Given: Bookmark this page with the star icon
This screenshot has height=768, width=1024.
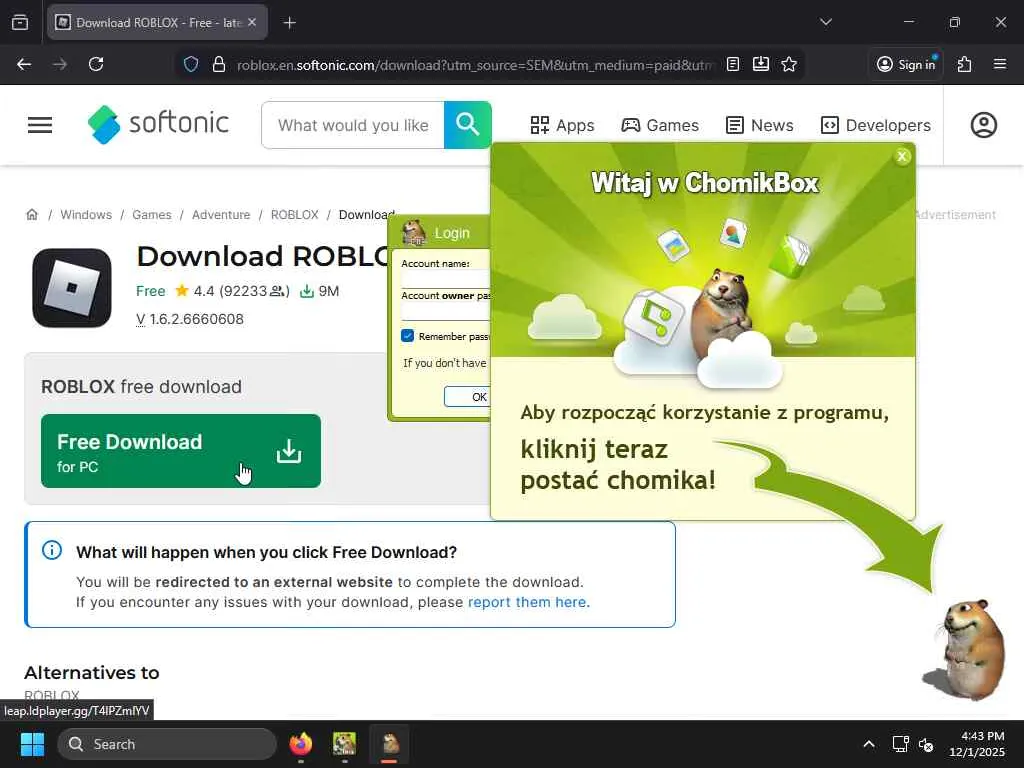Looking at the screenshot, I should pos(789,64).
